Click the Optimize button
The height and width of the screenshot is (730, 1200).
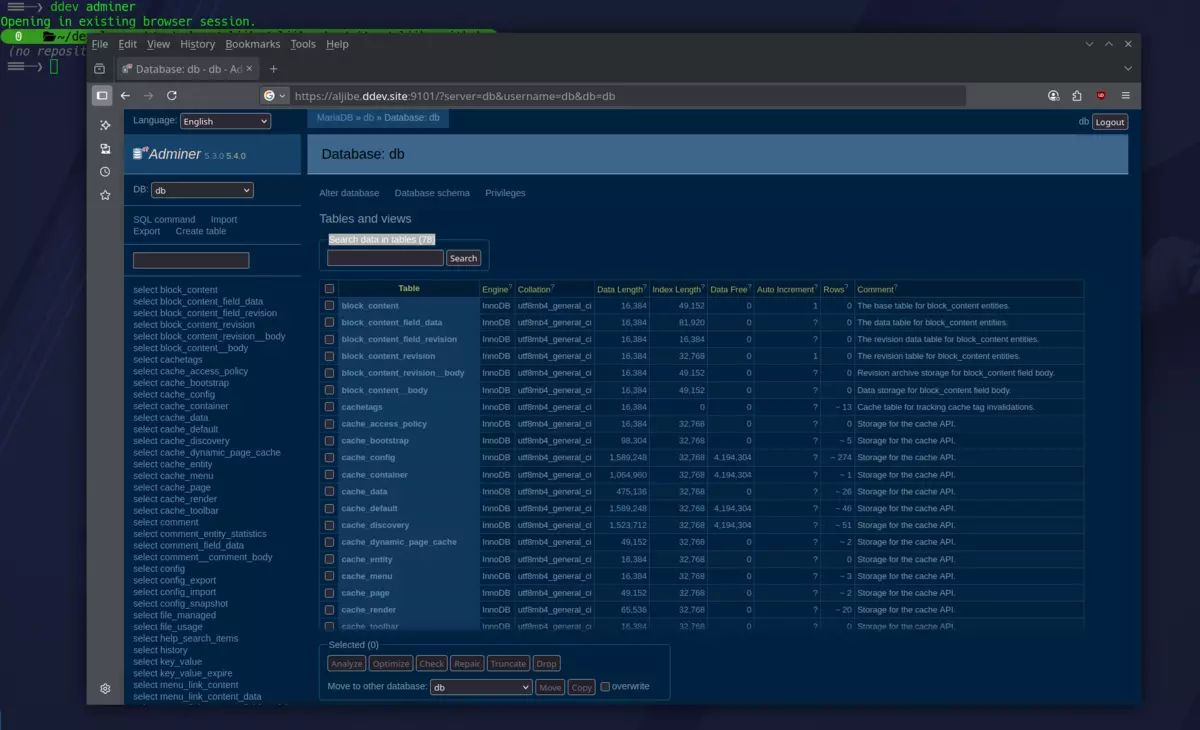click(x=391, y=663)
